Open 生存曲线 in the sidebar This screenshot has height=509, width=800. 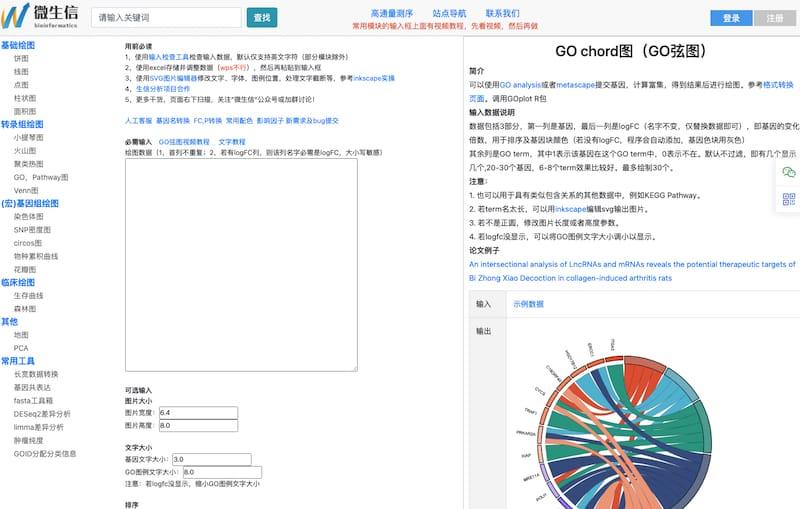pyautogui.click(x=29, y=295)
